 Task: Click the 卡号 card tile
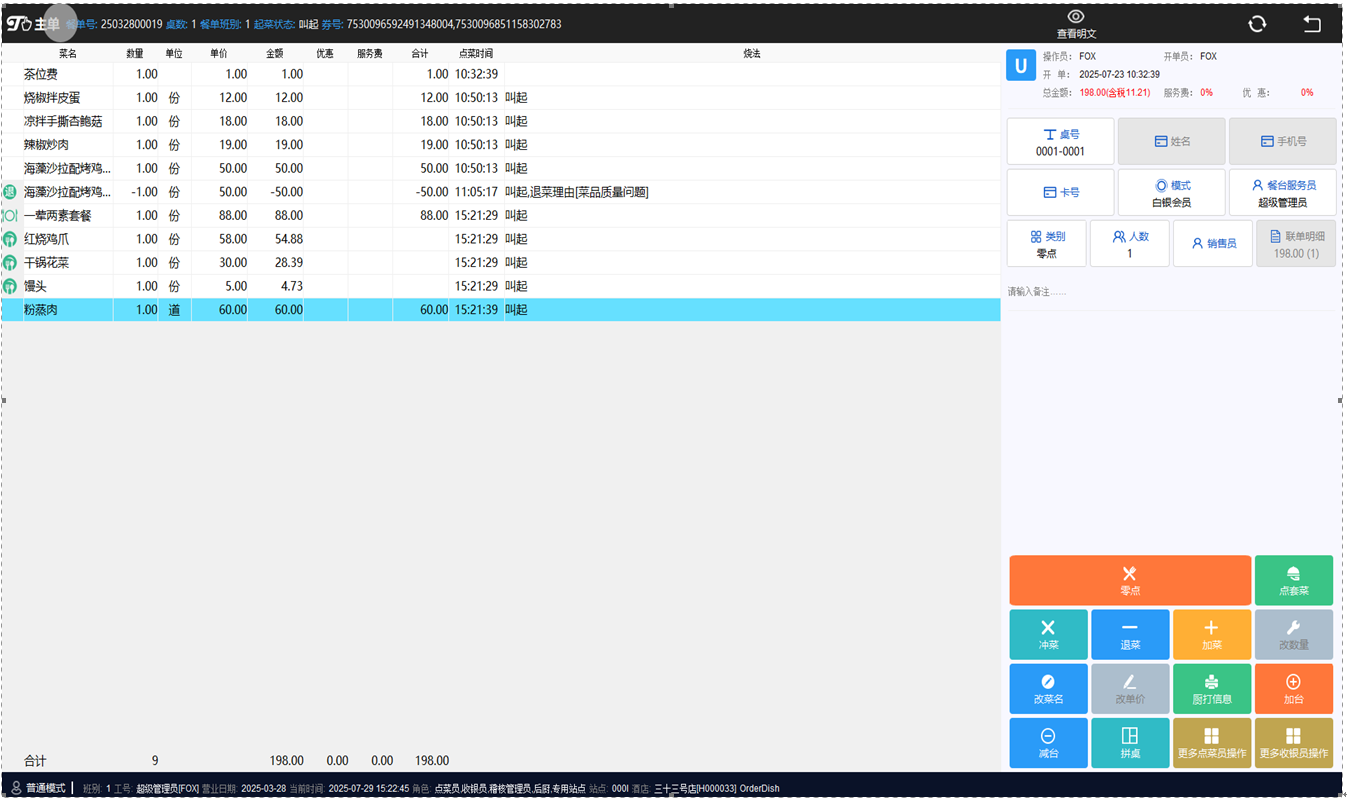click(x=1060, y=192)
